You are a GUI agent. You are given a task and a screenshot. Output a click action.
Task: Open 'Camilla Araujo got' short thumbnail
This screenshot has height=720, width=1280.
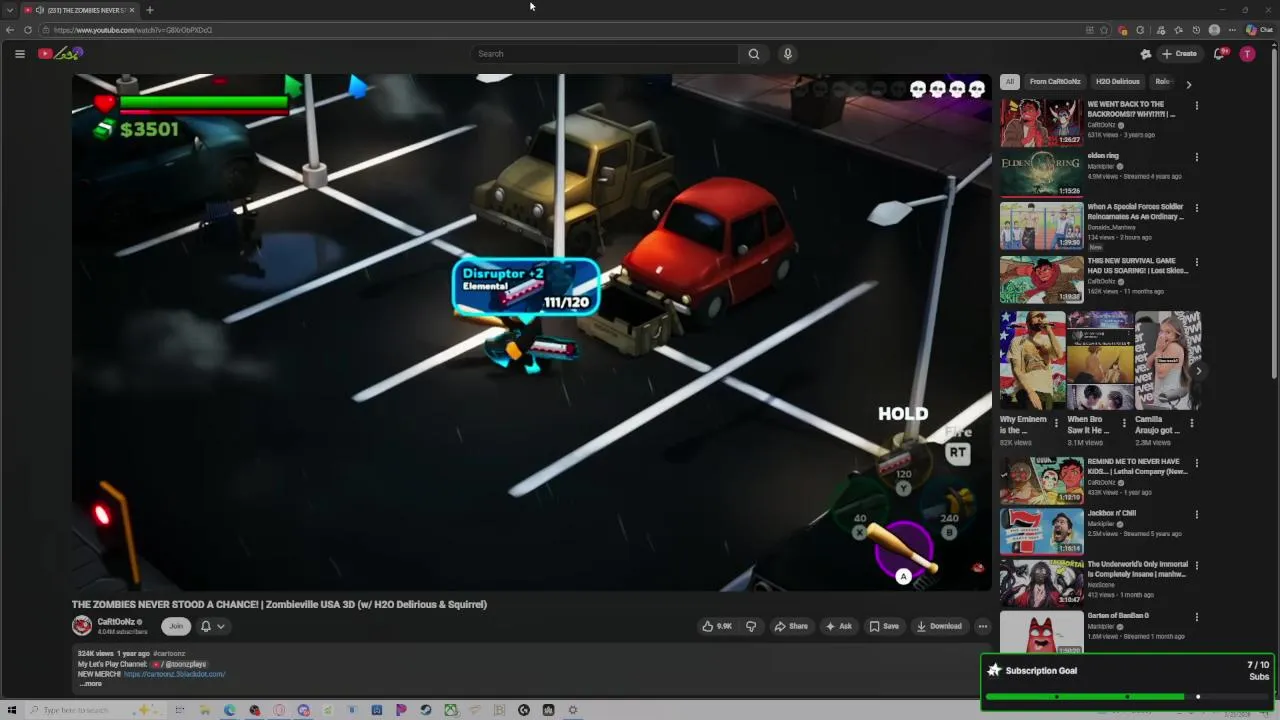[1168, 360]
